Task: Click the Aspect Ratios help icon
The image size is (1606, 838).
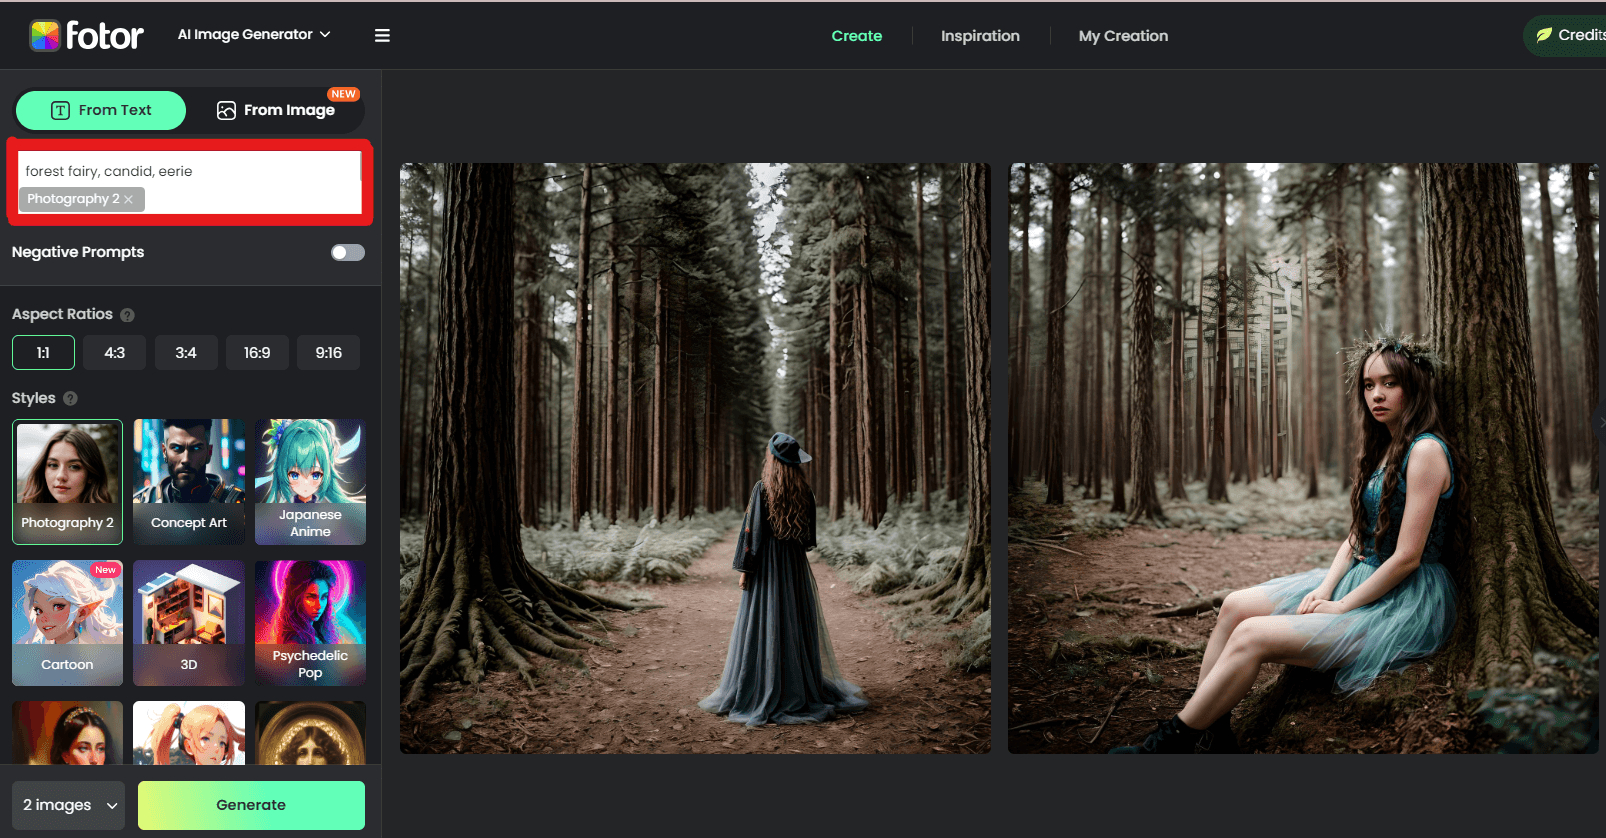Action: pos(127,315)
